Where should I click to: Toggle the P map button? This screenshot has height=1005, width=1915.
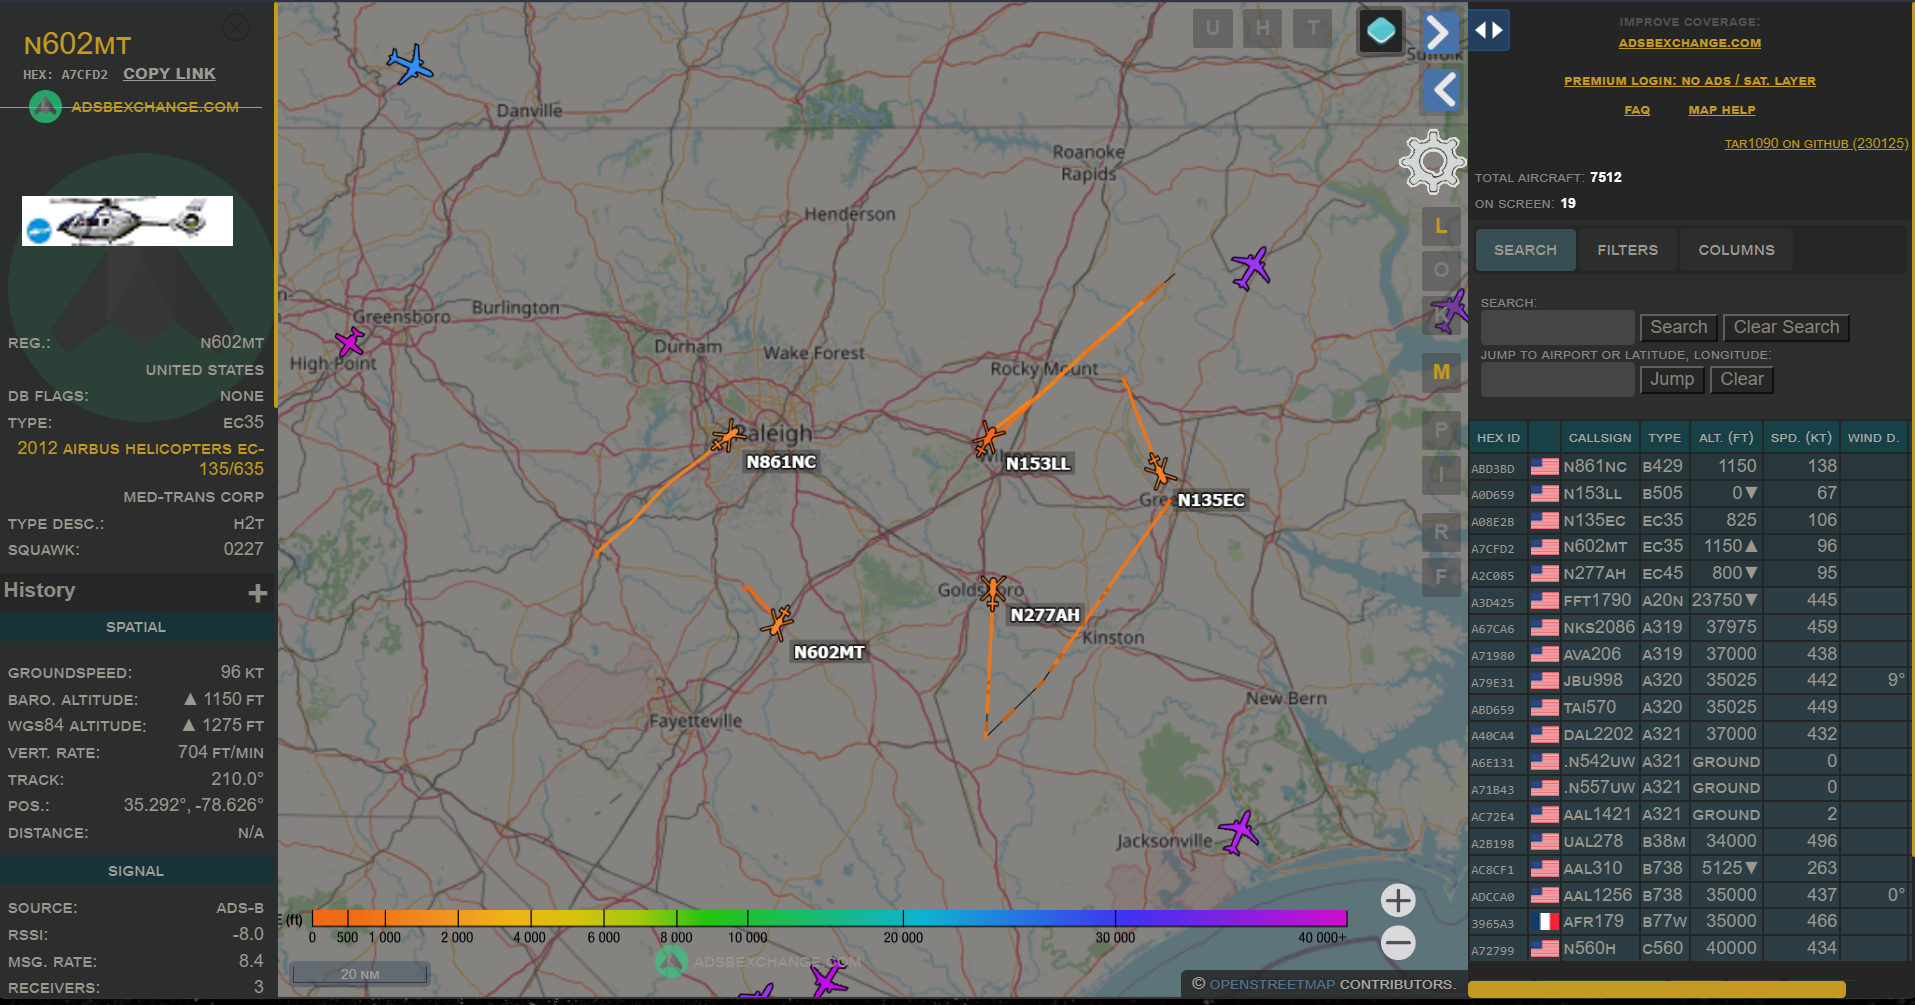click(1441, 431)
